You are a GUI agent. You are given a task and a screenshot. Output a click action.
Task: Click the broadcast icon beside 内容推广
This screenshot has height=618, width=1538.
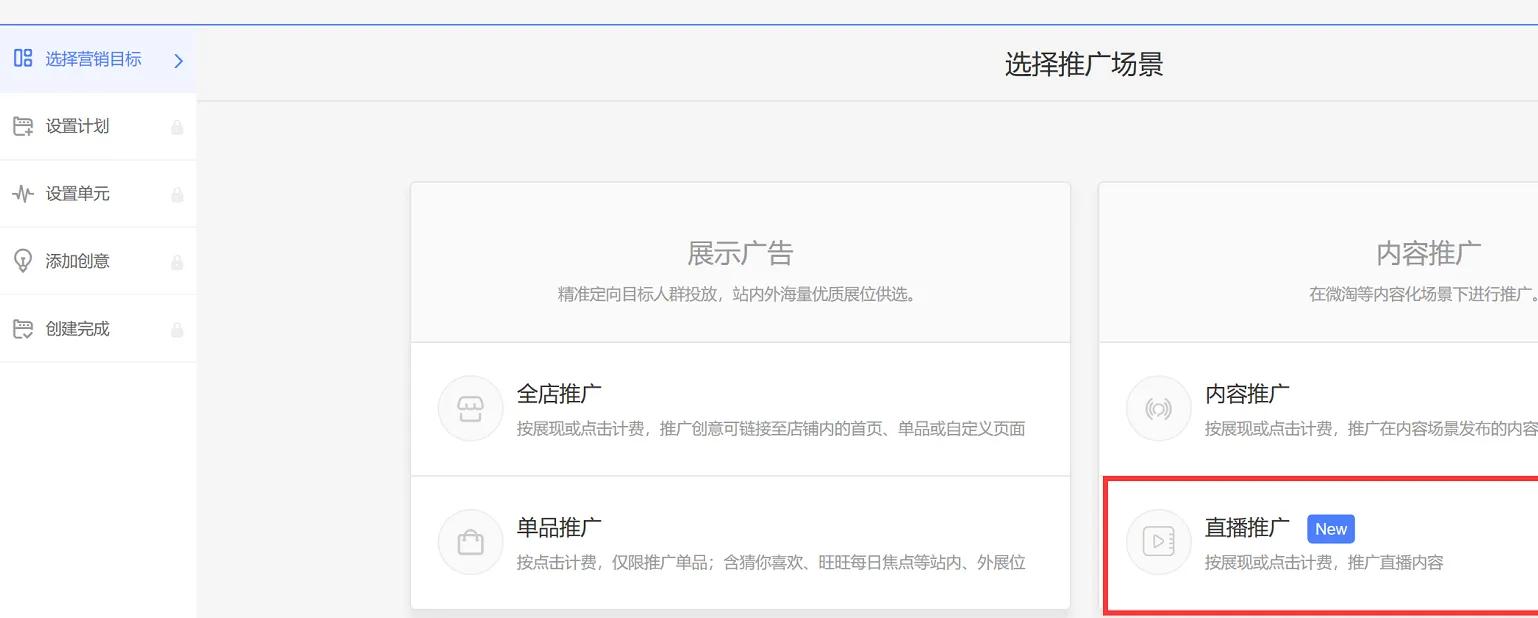(1158, 407)
